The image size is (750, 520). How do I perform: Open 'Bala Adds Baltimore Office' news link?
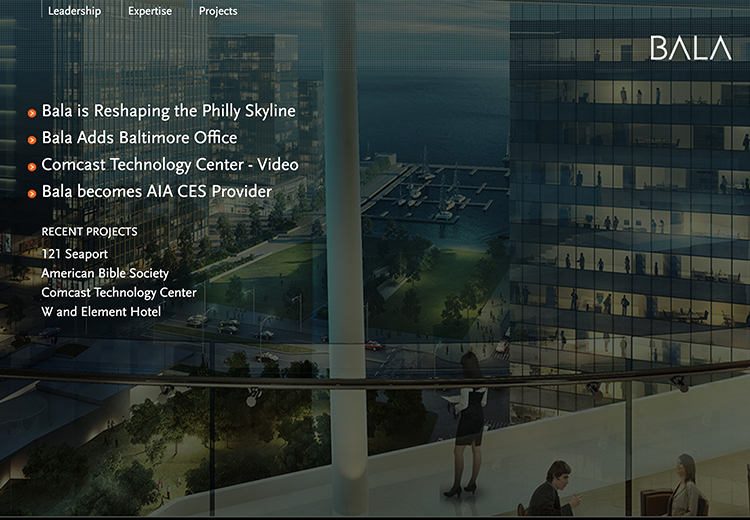[139, 138]
